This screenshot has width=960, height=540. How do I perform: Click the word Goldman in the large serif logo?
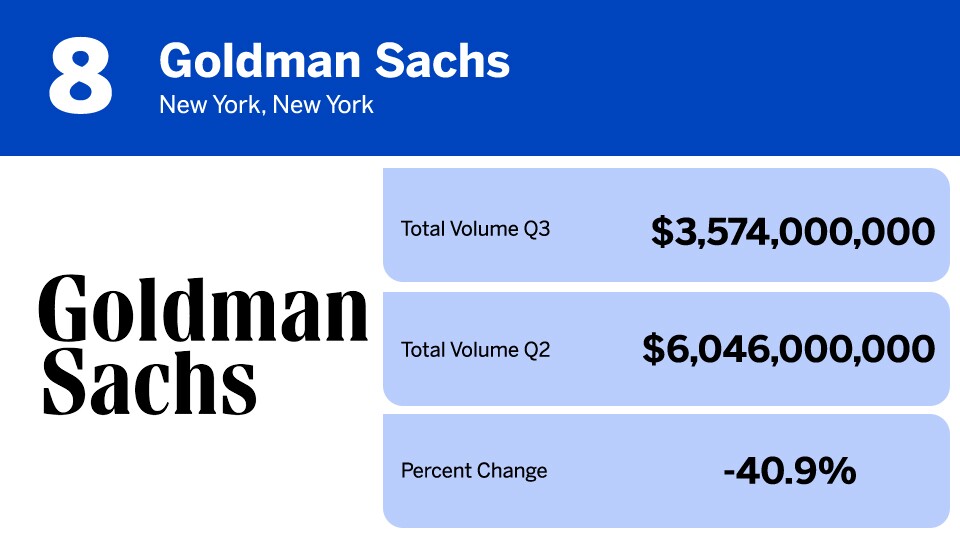coord(204,309)
